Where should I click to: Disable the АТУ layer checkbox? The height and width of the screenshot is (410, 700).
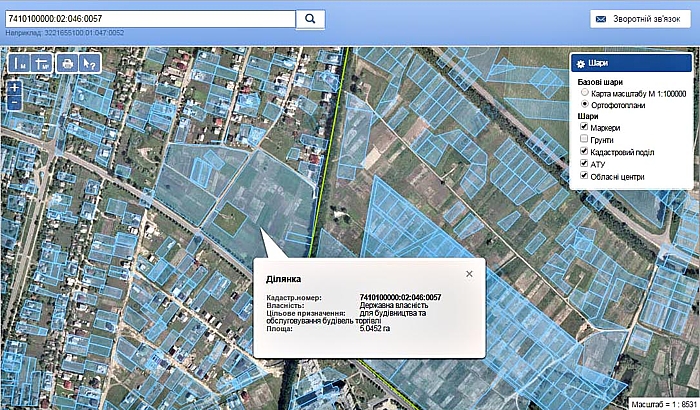(584, 164)
